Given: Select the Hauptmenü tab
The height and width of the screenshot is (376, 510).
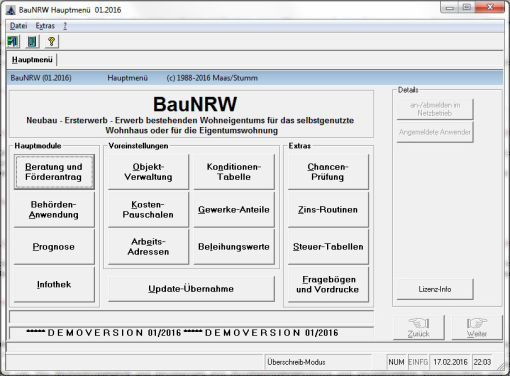Looking at the screenshot, I should (32, 60).
